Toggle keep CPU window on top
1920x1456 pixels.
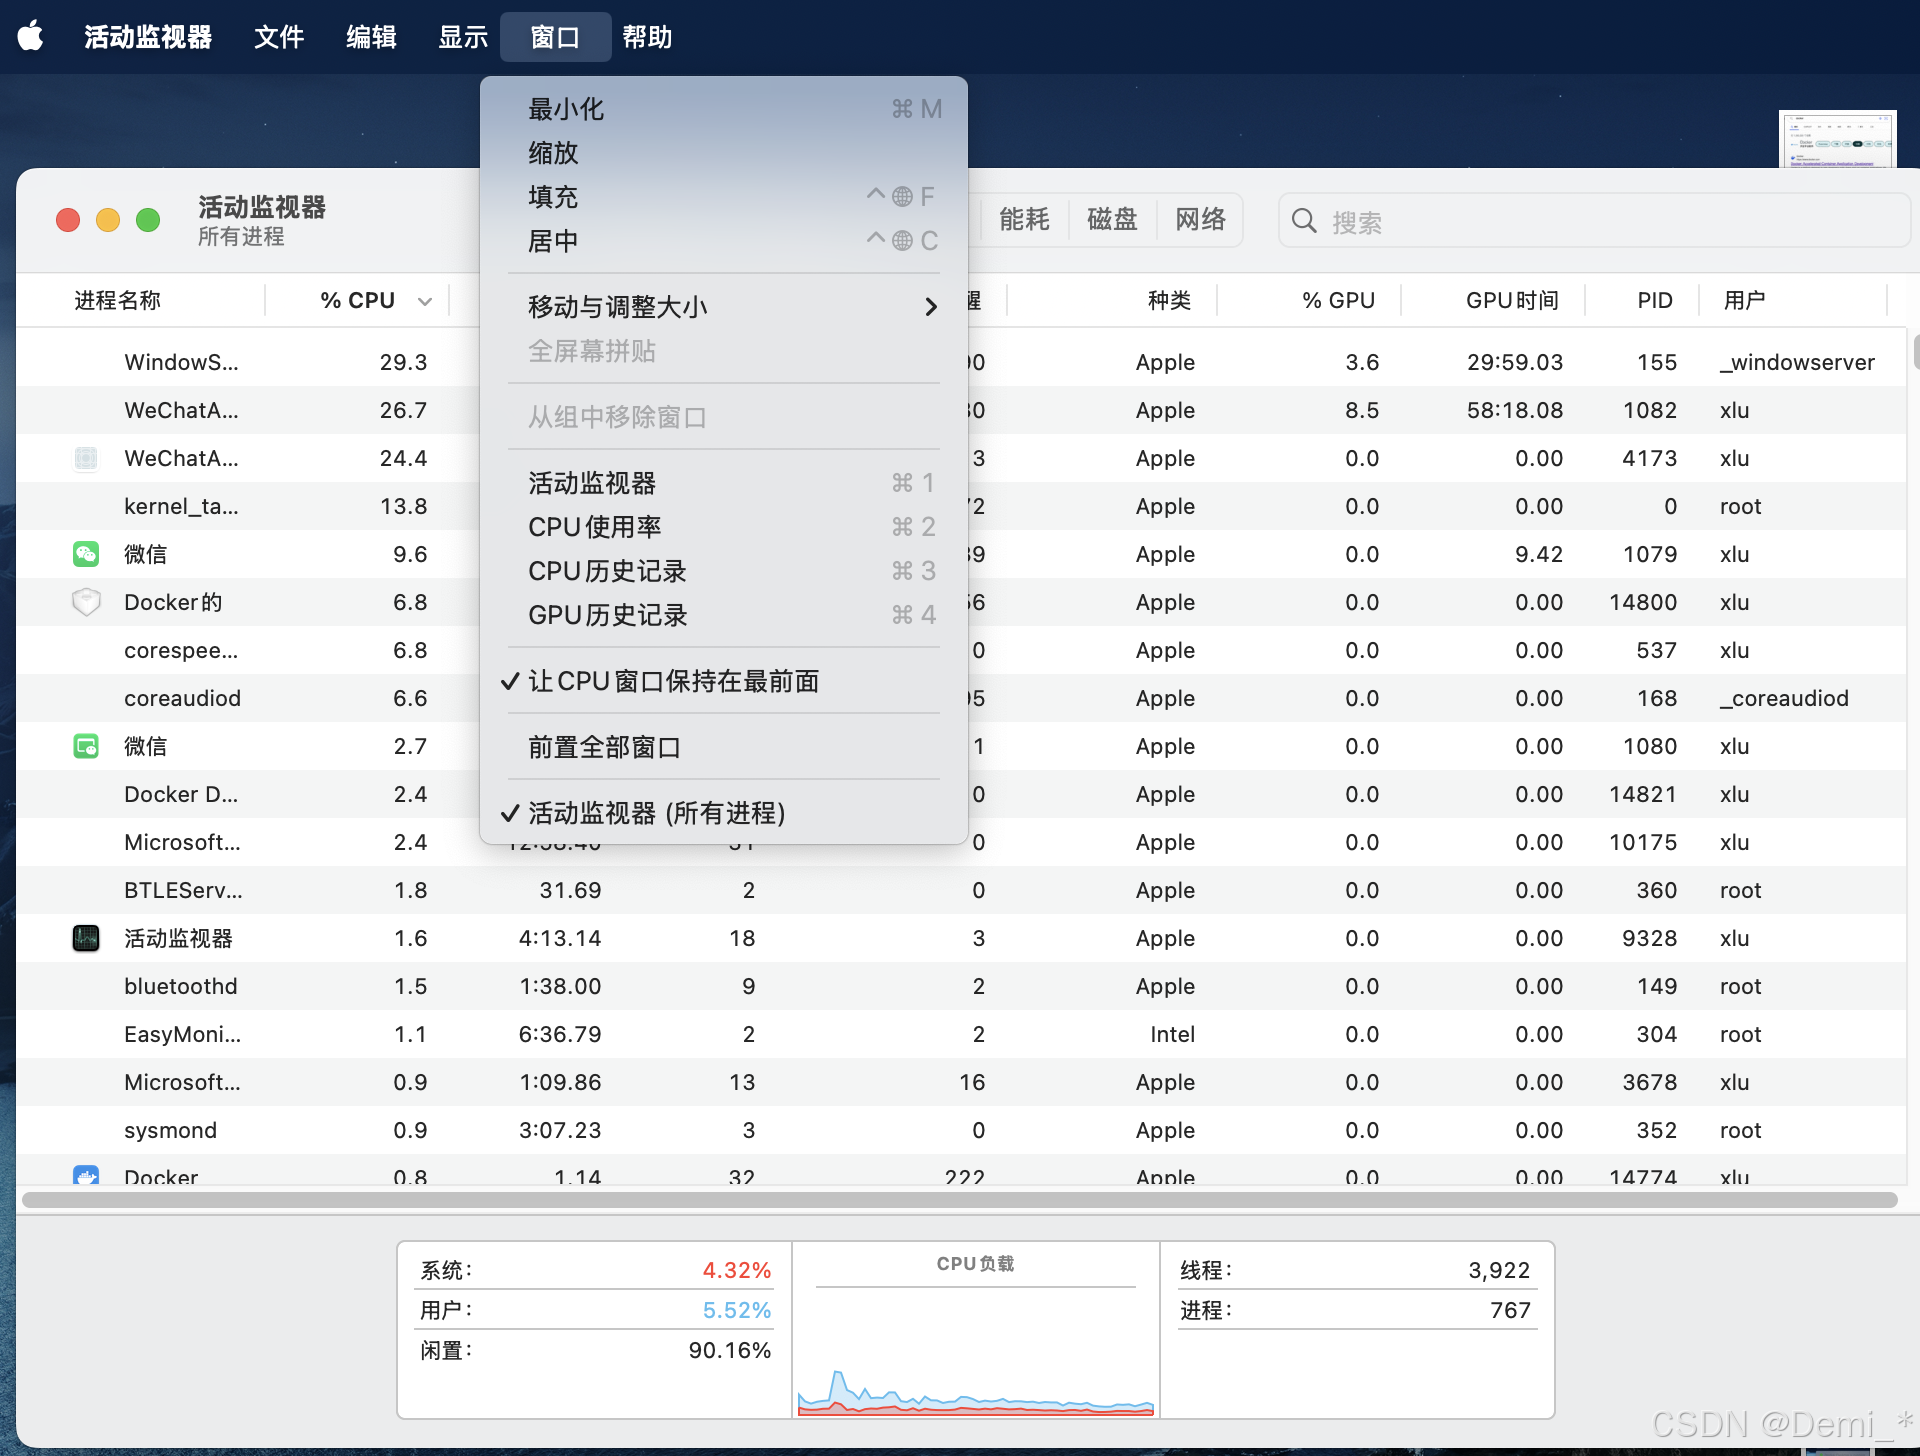click(x=673, y=681)
